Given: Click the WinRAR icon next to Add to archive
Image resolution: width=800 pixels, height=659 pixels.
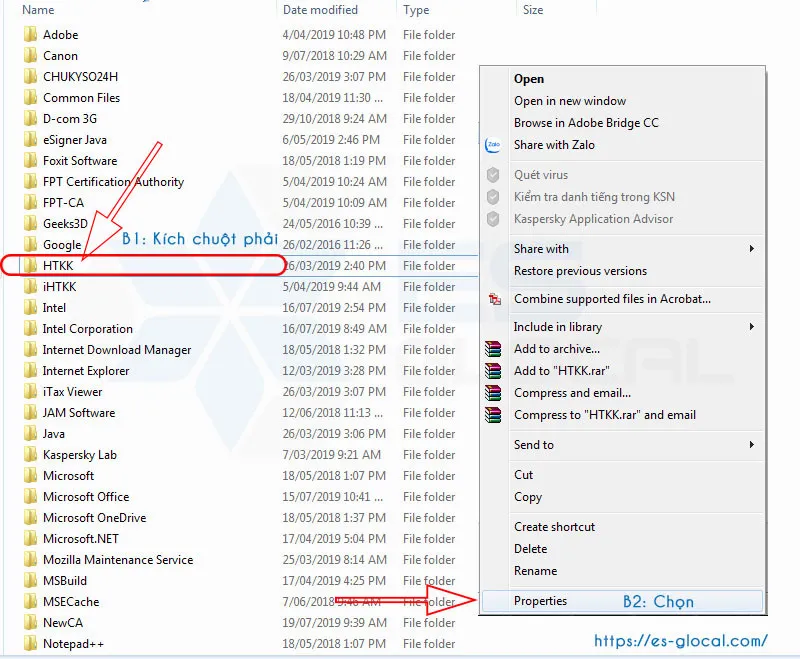Looking at the screenshot, I should coord(492,349).
